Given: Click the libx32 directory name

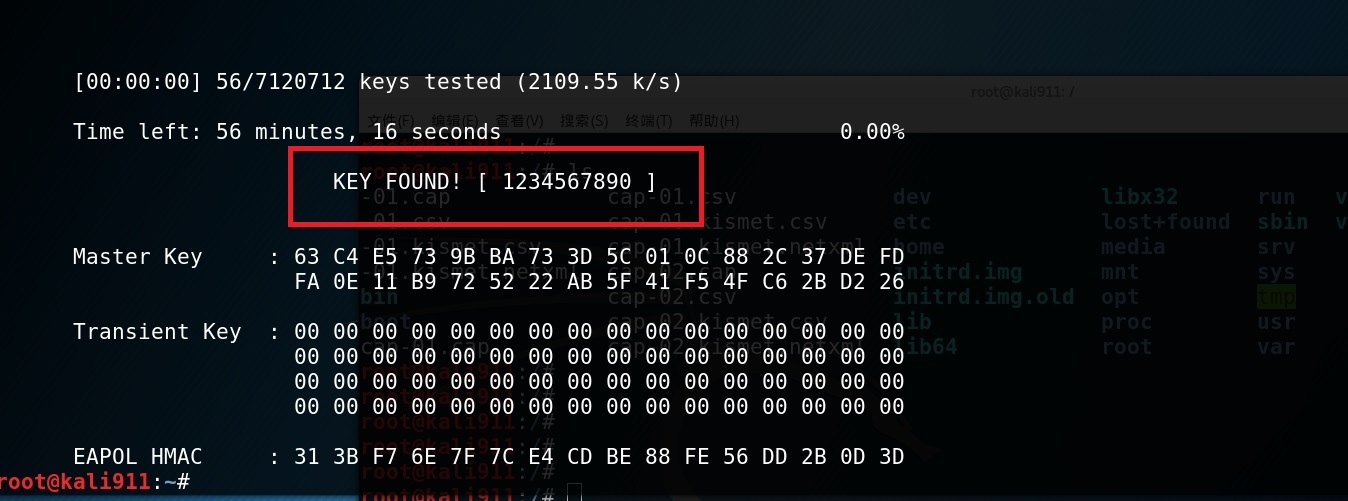Looking at the screenshot, I should tap(1140, 197).
